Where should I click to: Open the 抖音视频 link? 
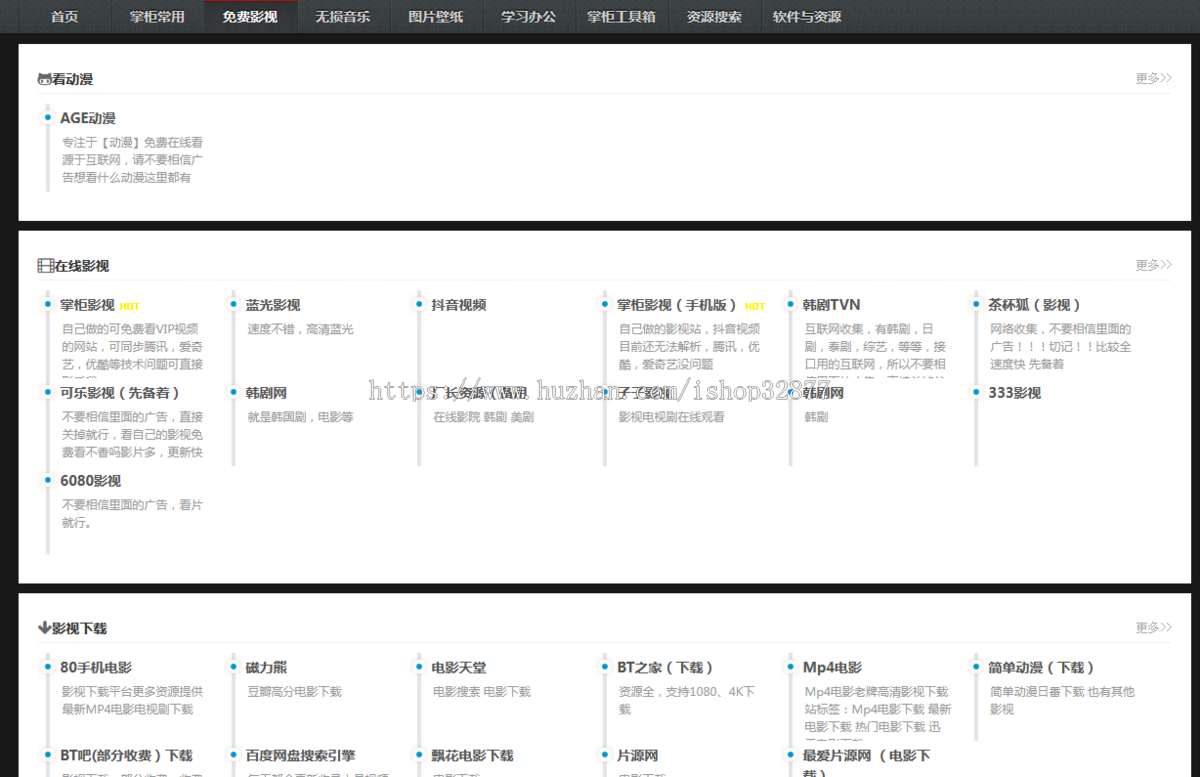(x=459, y=305)
